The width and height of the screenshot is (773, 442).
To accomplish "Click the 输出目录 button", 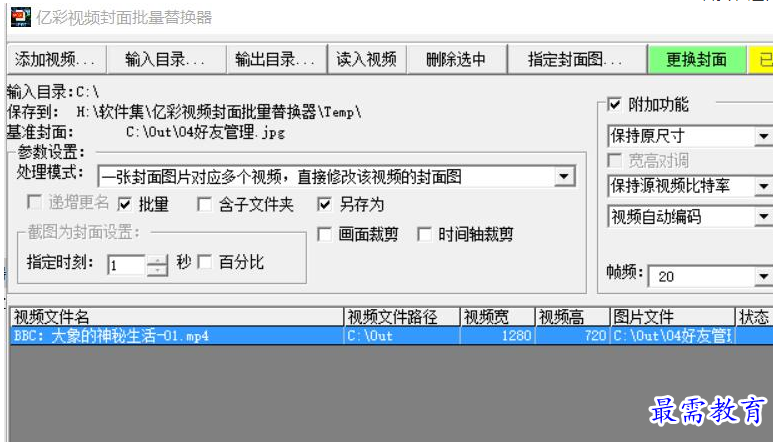I will [277, 60].
